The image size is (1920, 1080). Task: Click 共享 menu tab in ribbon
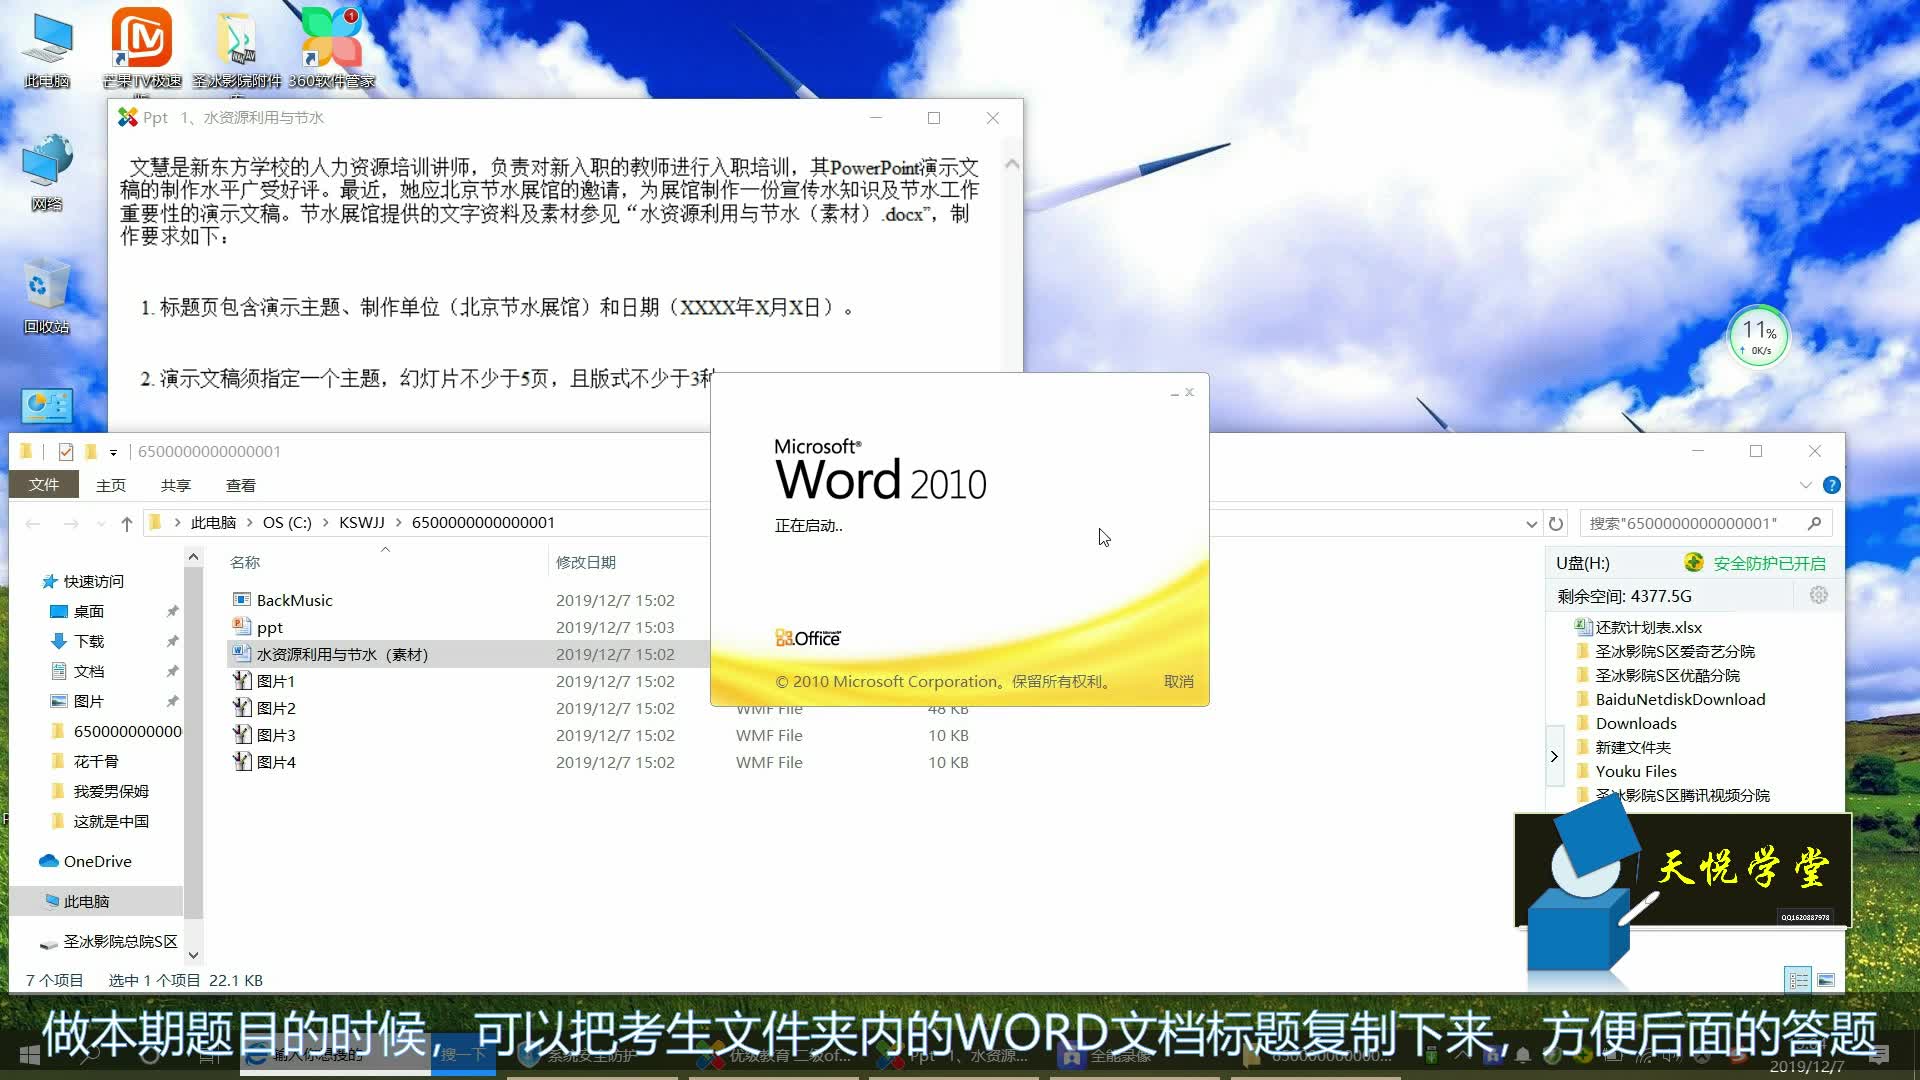click(177, 485)
